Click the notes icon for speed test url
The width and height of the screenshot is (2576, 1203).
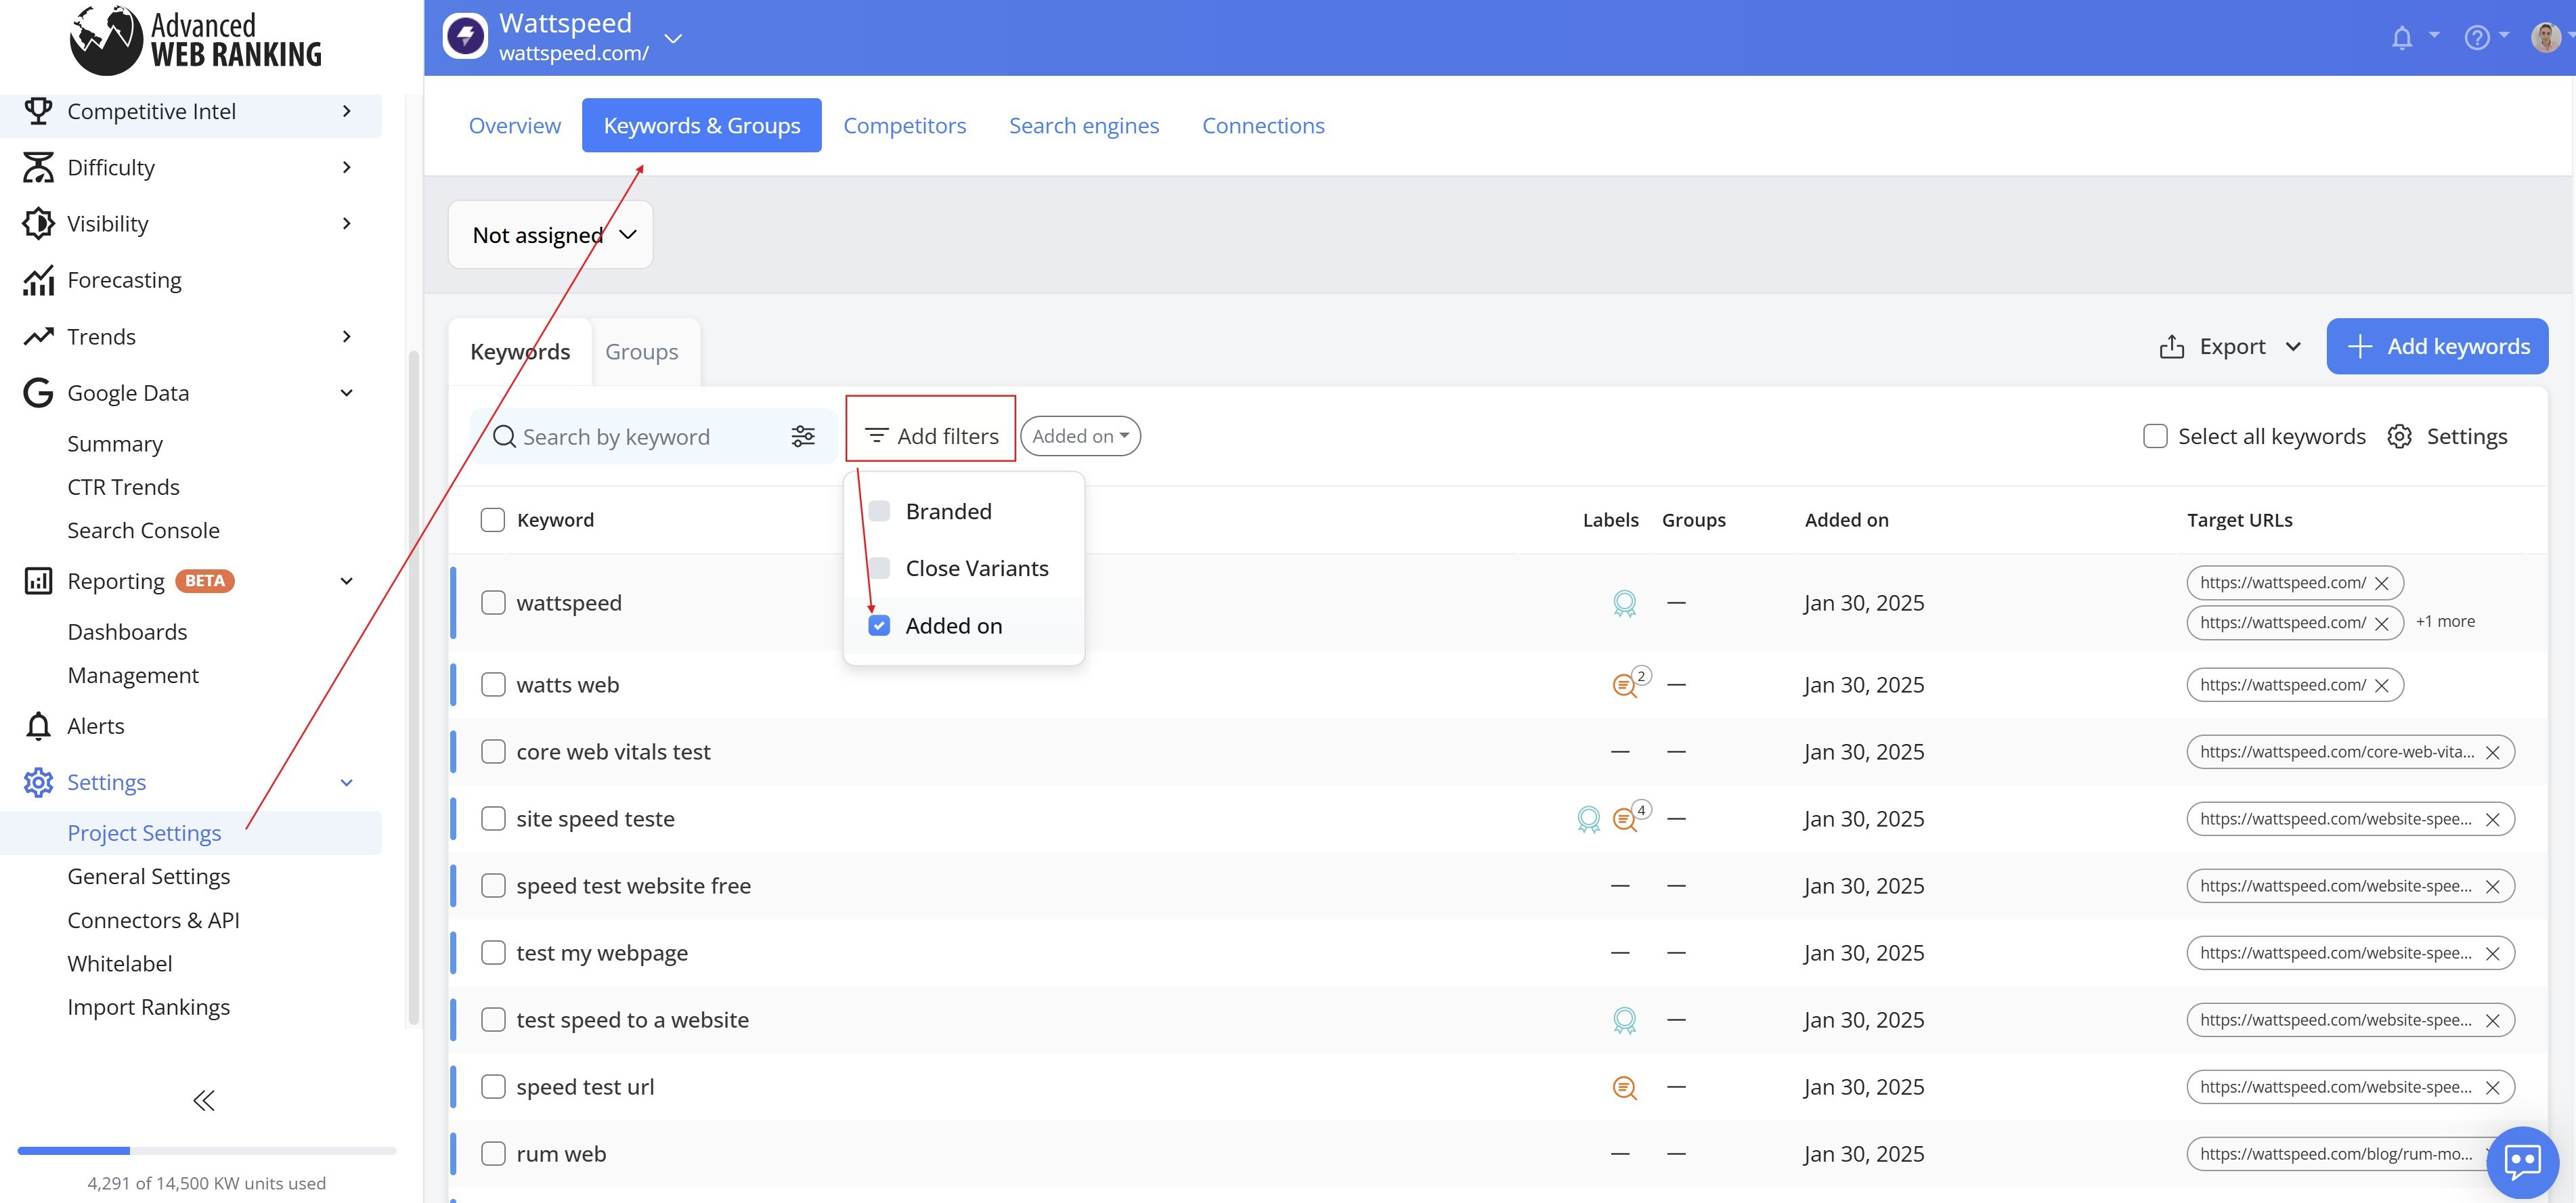click(1624, 1087)
